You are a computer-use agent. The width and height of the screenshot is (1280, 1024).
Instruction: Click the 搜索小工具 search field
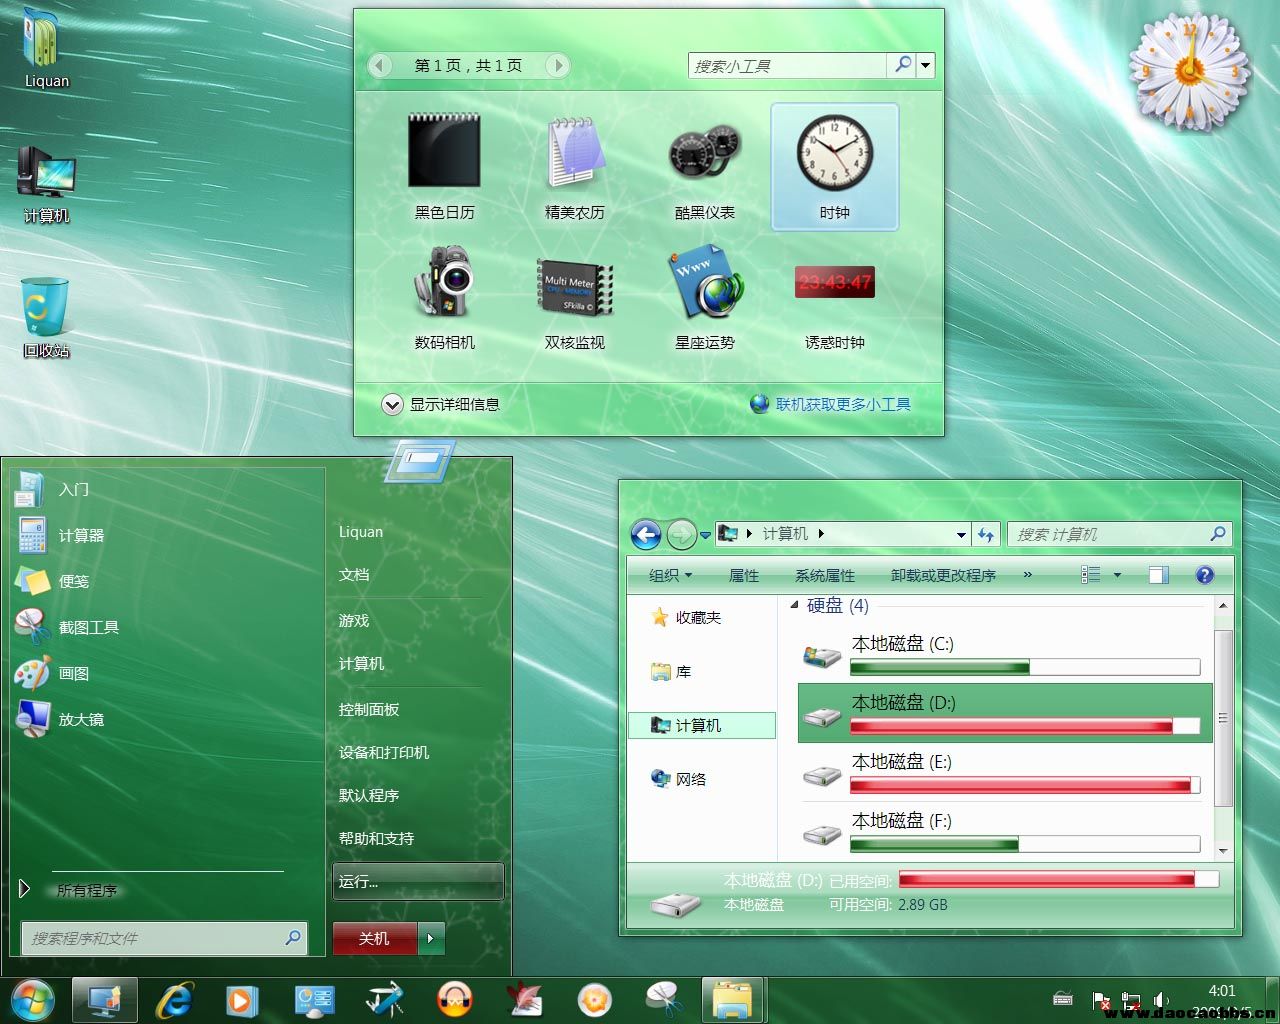point(787,65)
